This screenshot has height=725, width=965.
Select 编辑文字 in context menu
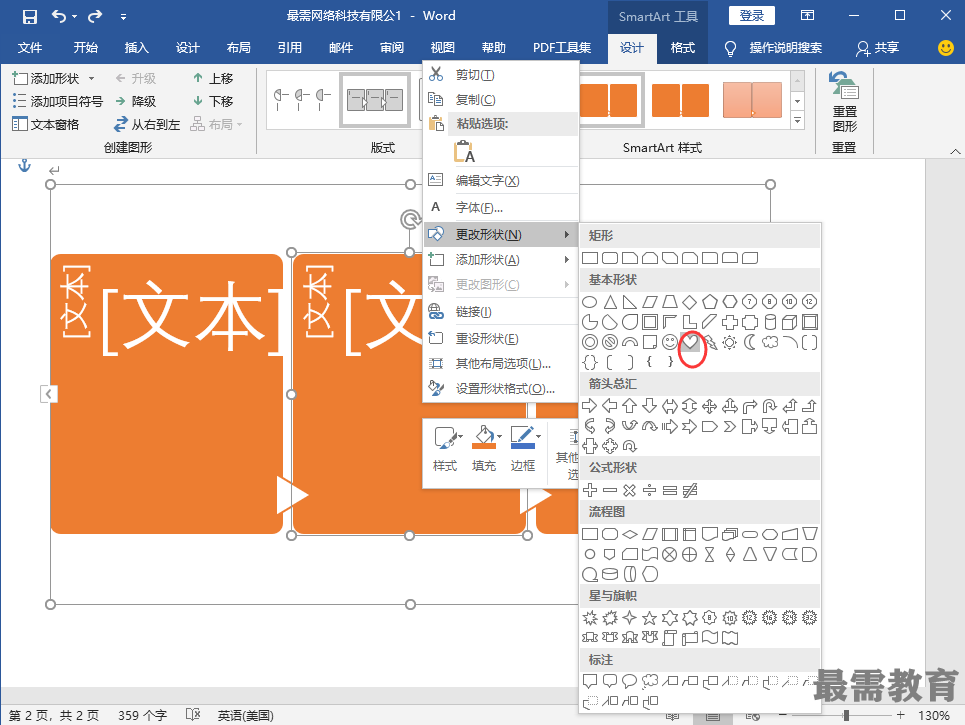(x=501, y=180)
